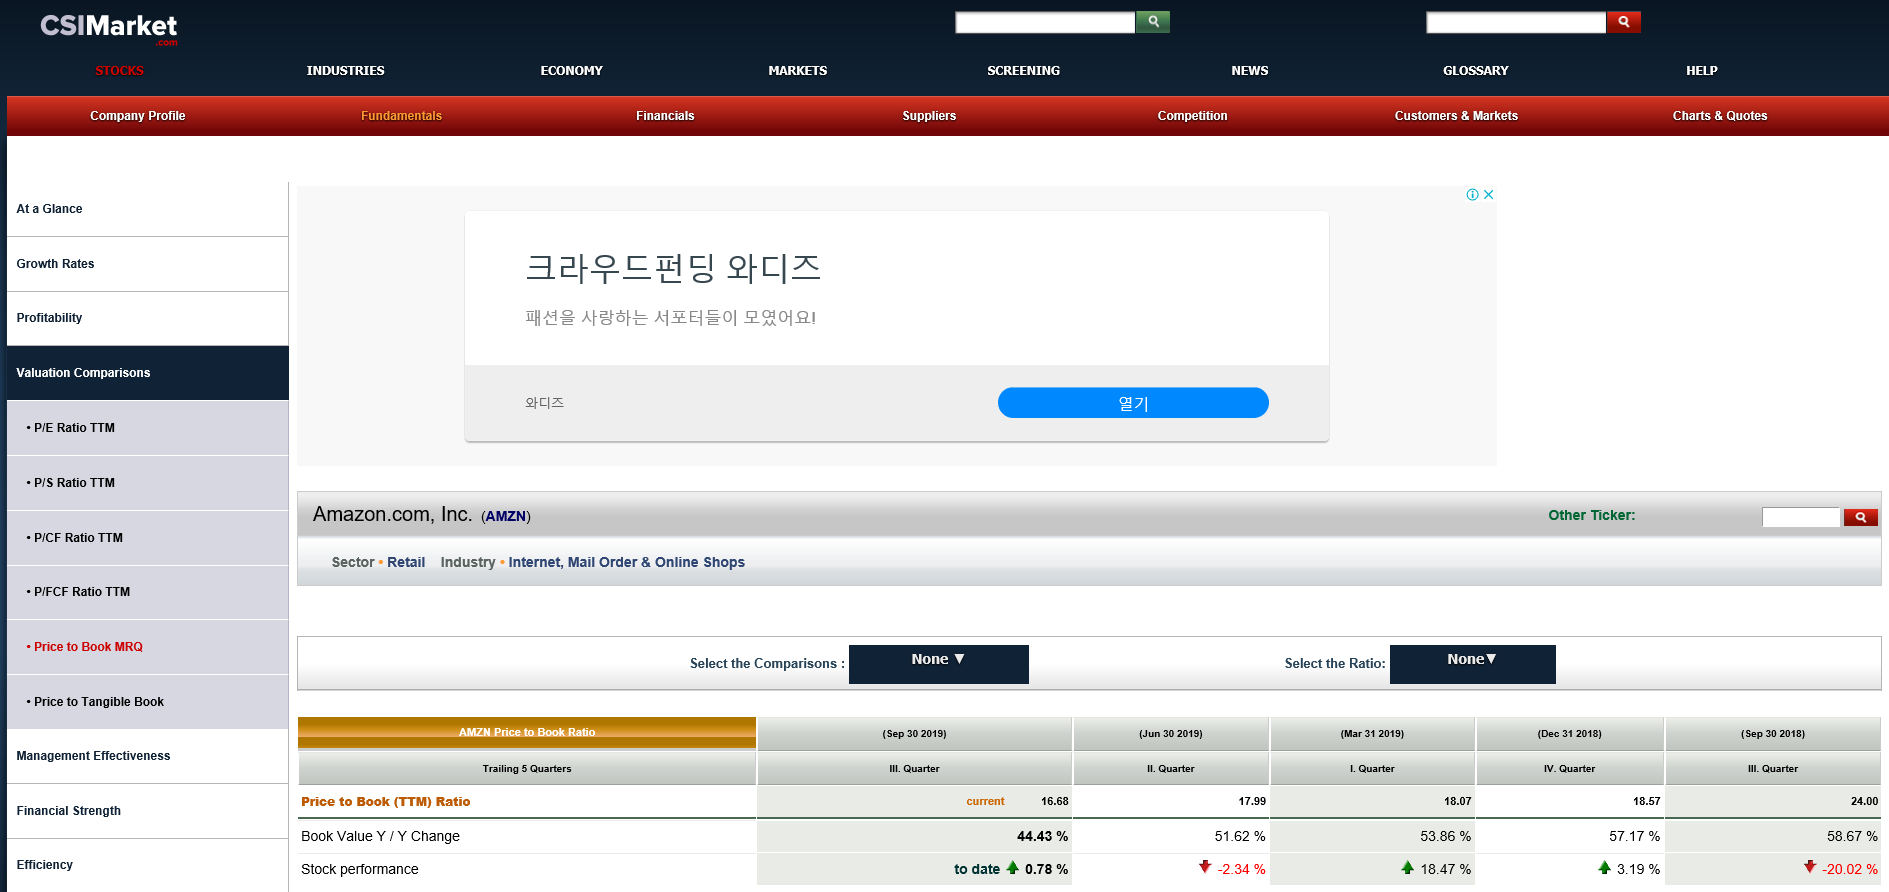Click the AMZN Price to Book Ratio header

[x=527, y=732]
